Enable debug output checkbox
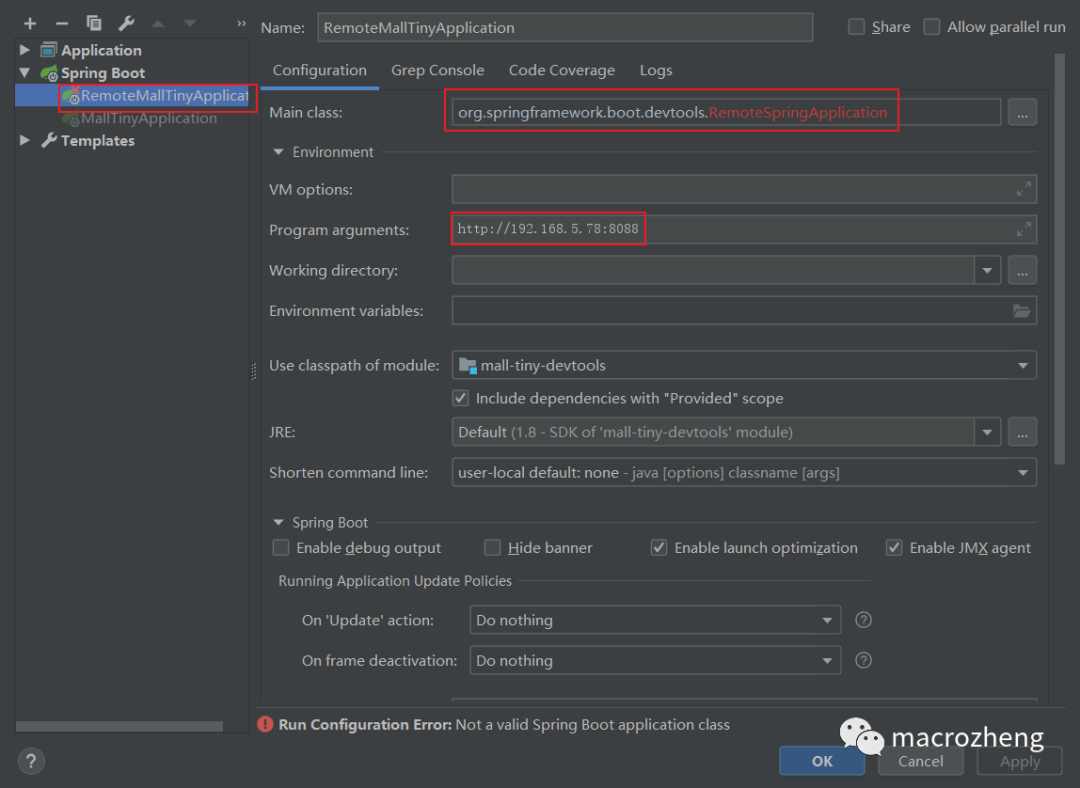This screenshot has width=1080, height=788. 280,548
